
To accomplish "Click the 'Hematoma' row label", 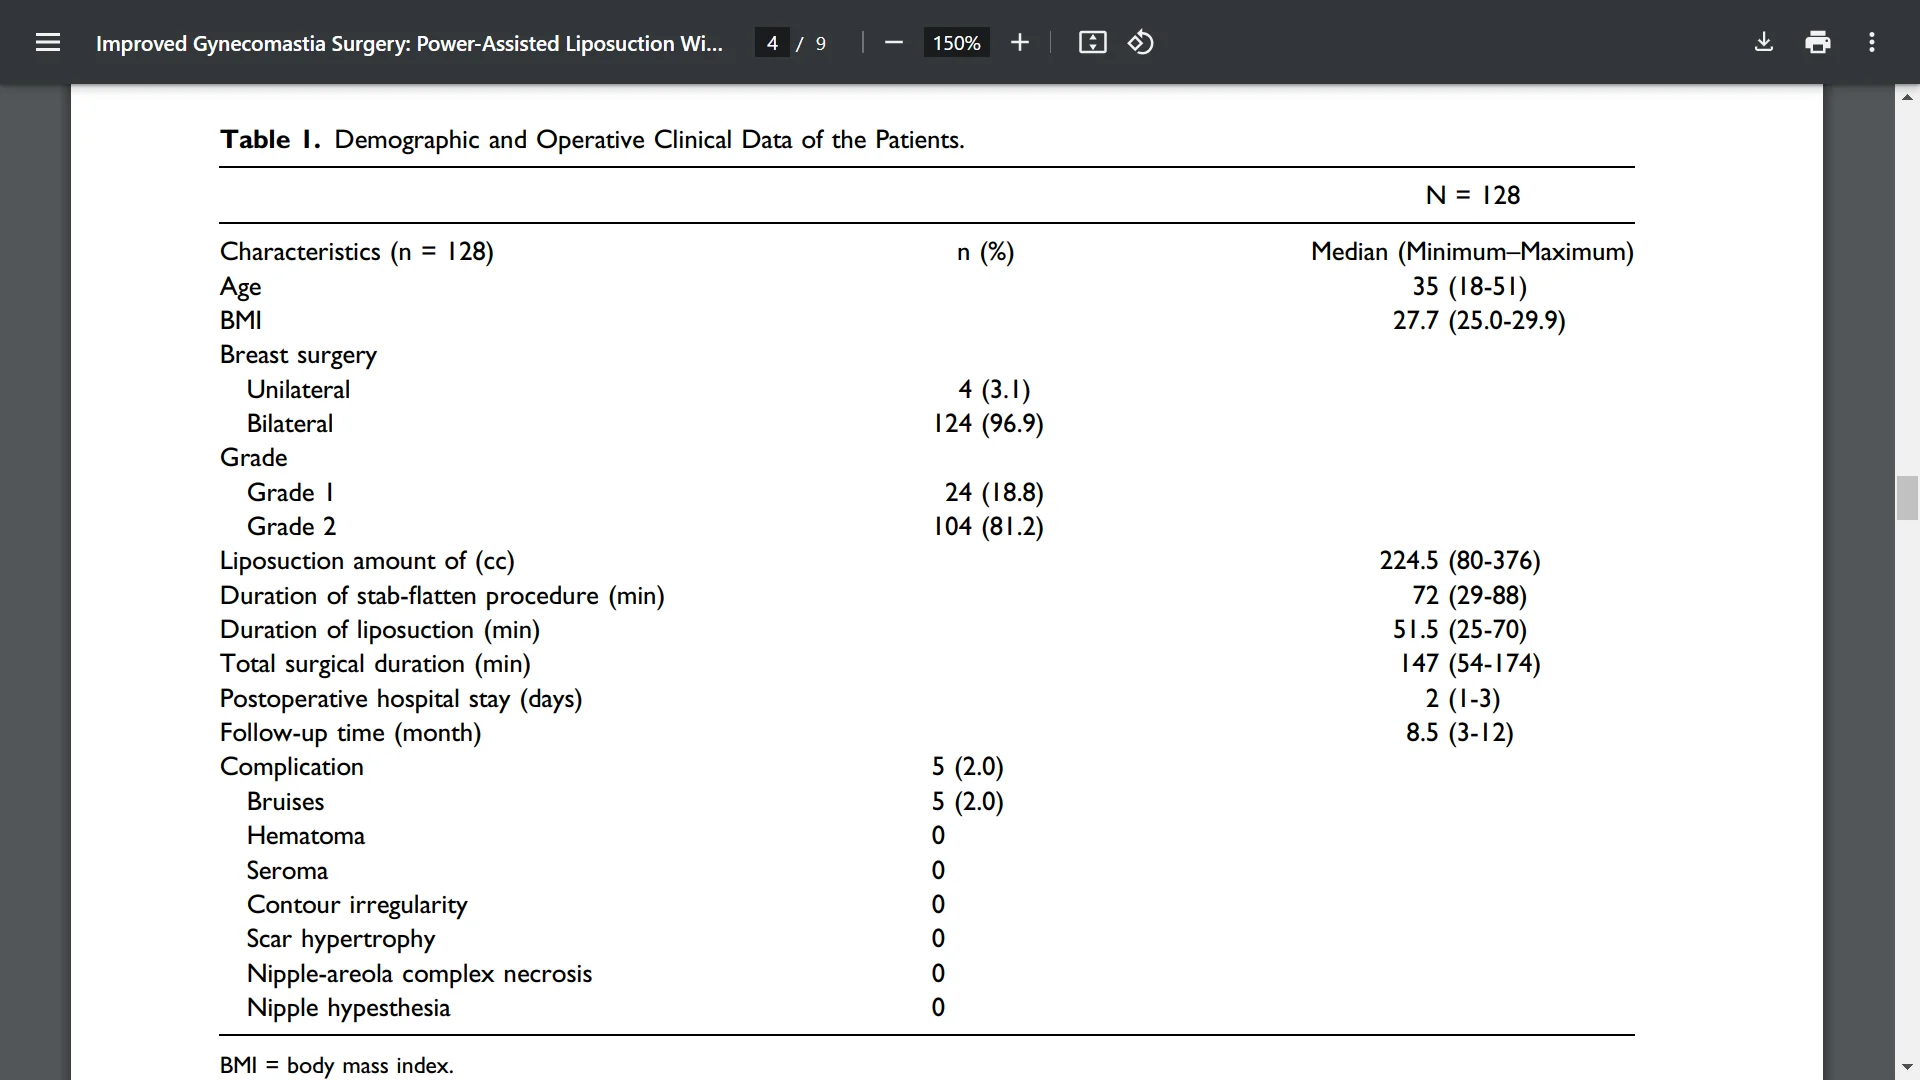I will pyautogui.click(x=306, y=835).
